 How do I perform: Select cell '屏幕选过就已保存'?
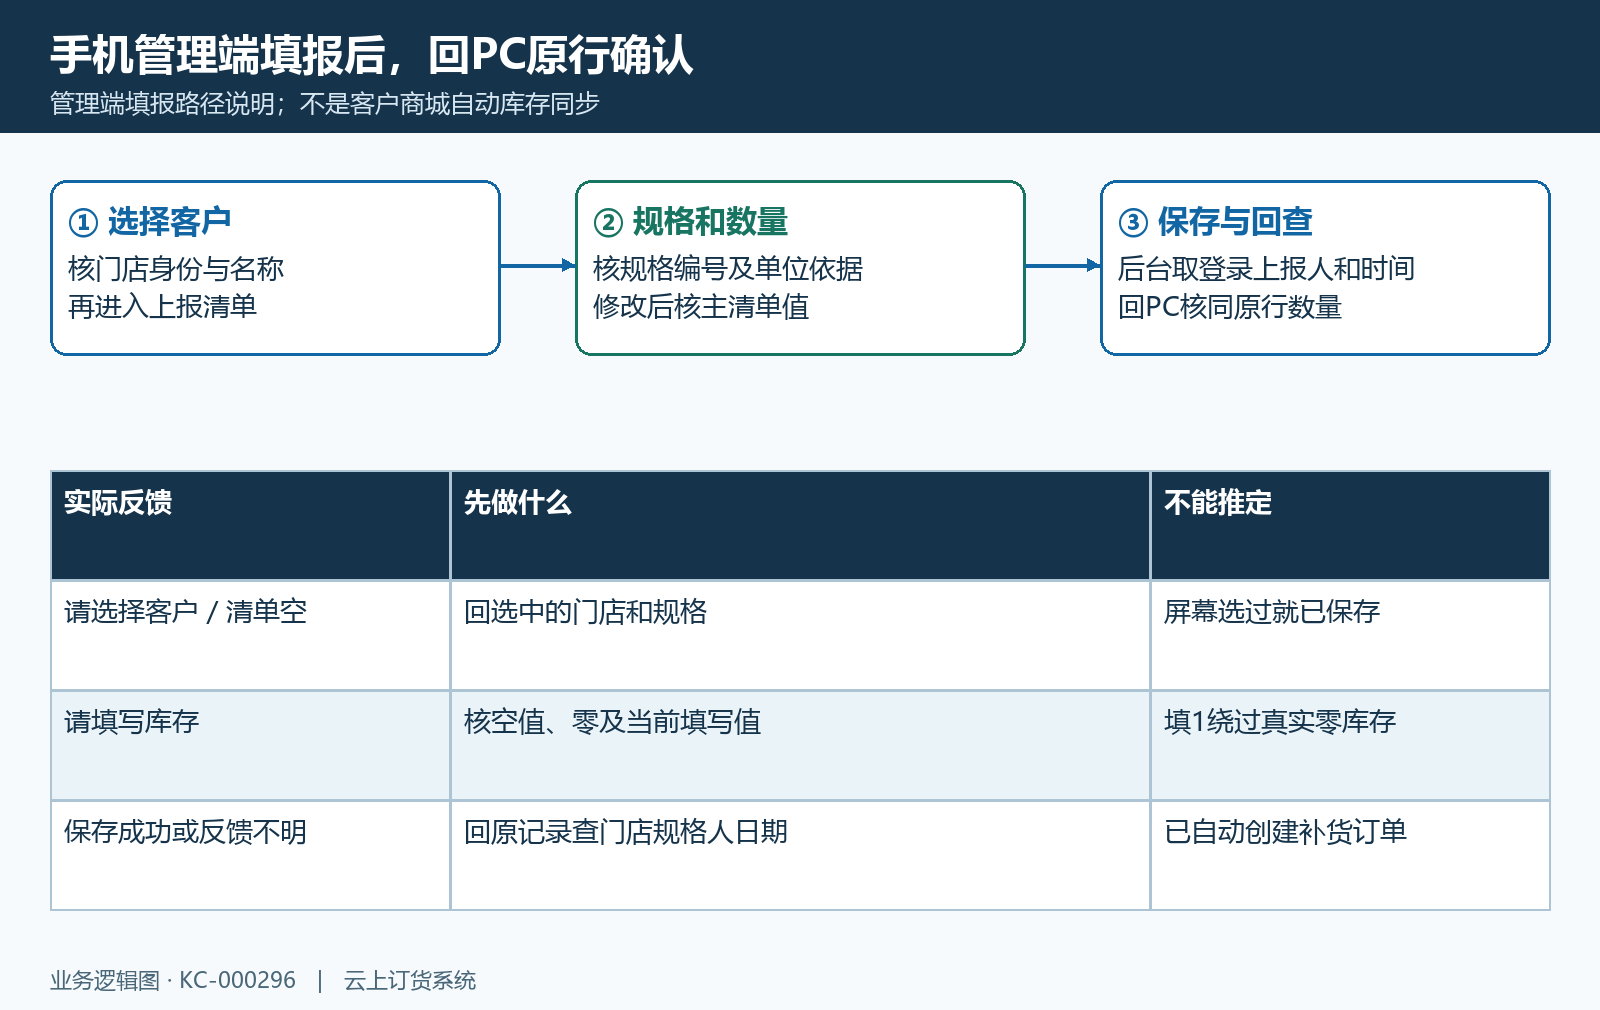click(x=1350, y=636)
